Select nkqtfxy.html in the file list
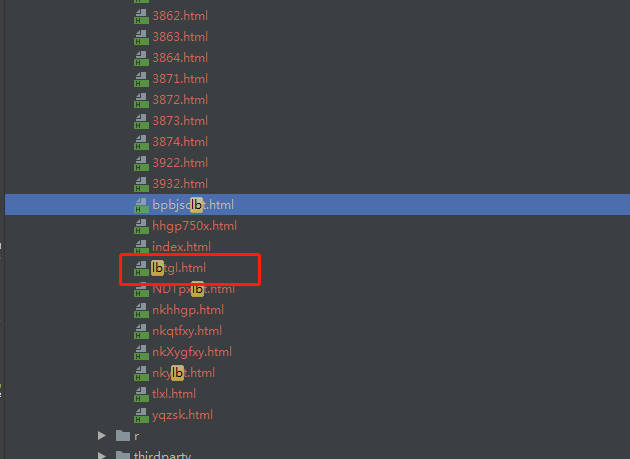The image size is (630, 459). (x=187, y=331)
